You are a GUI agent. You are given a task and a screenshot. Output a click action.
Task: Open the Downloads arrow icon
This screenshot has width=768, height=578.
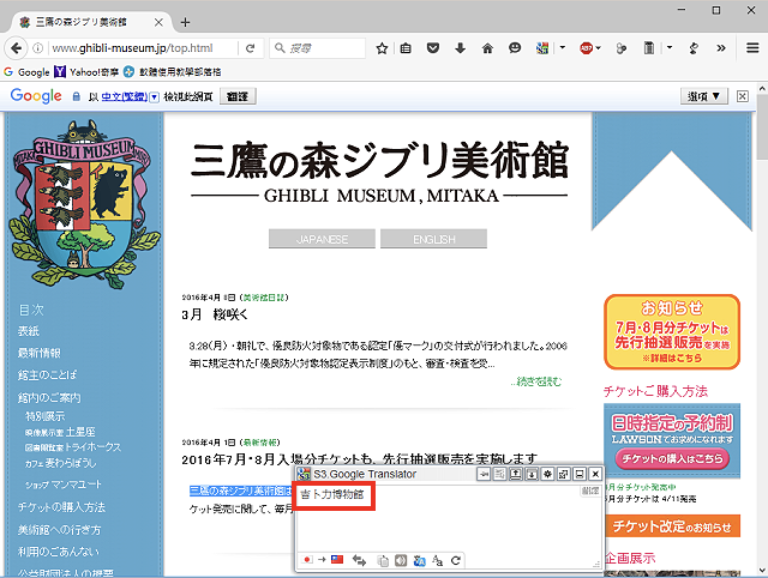(460, 48)
